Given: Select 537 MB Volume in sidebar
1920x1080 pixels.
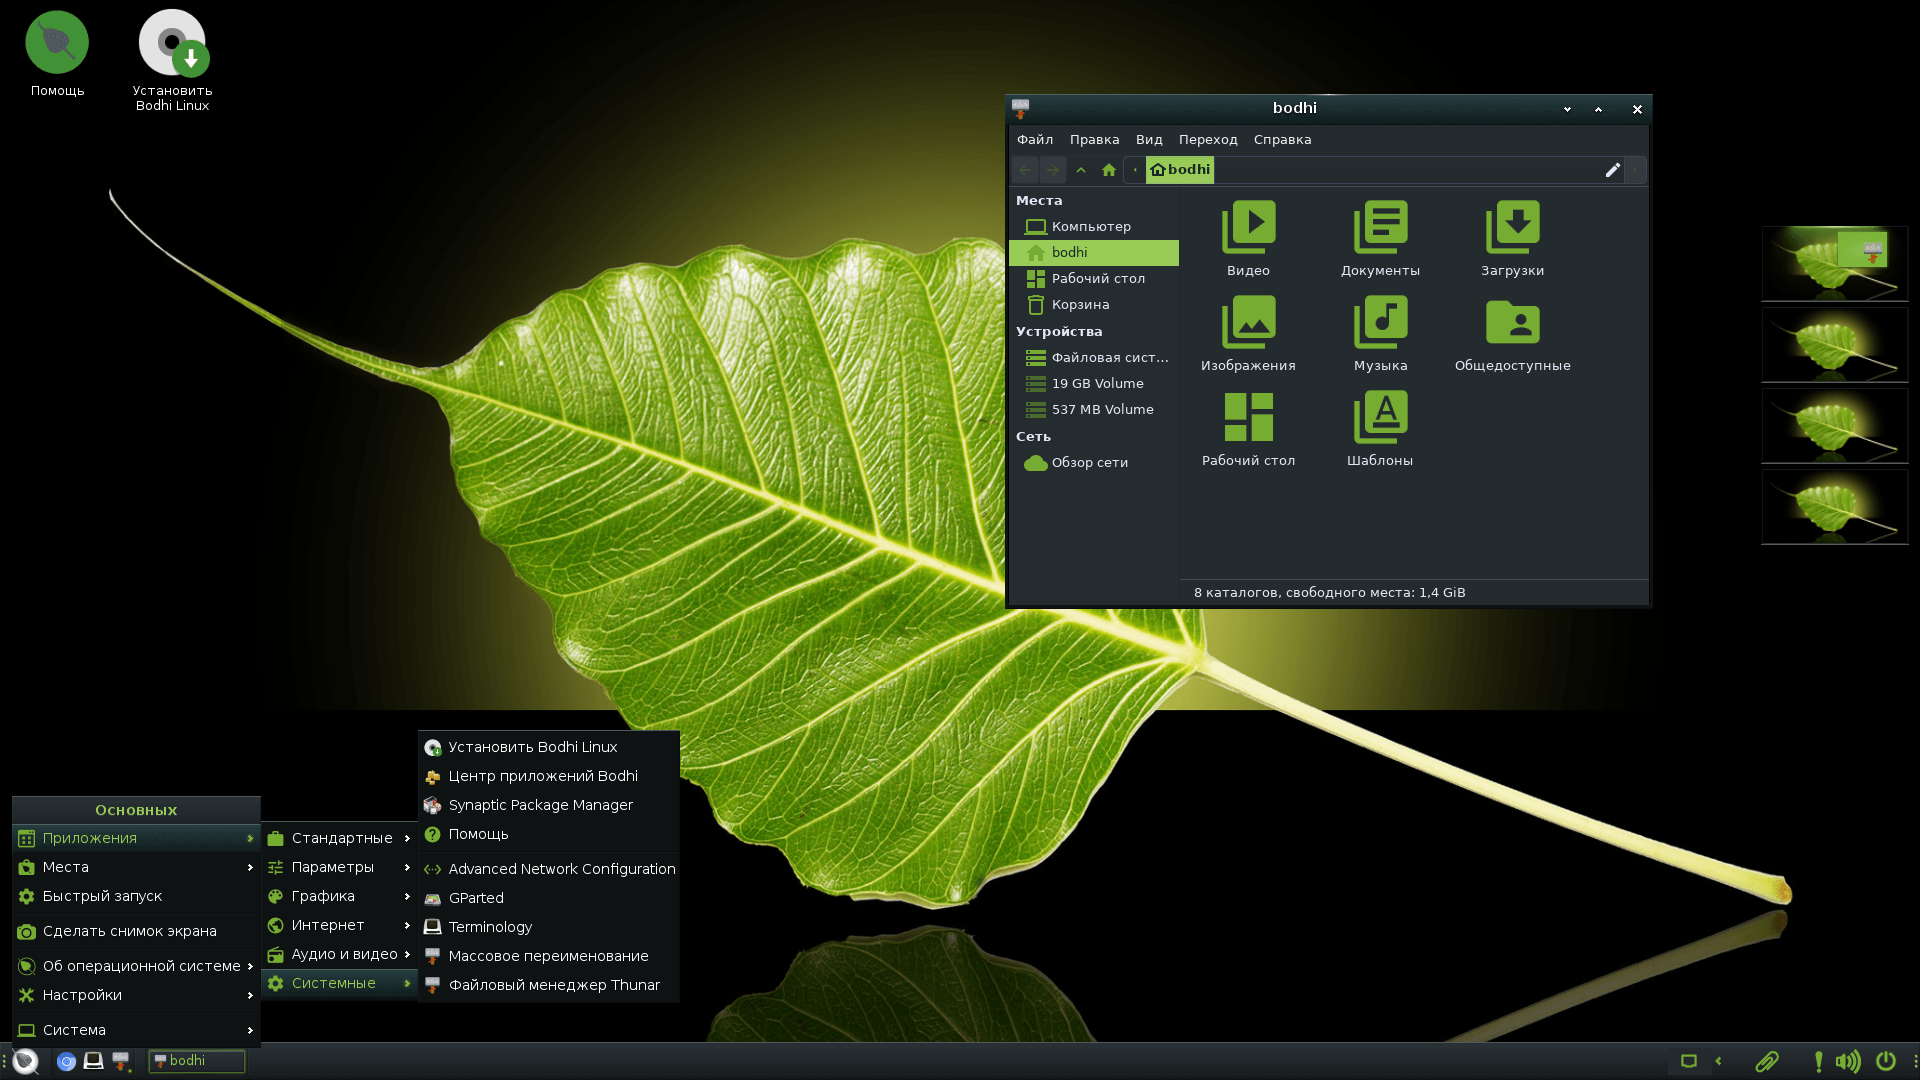Looking at the screenshot, I should pyautogui.click(x=1094, y=410).
